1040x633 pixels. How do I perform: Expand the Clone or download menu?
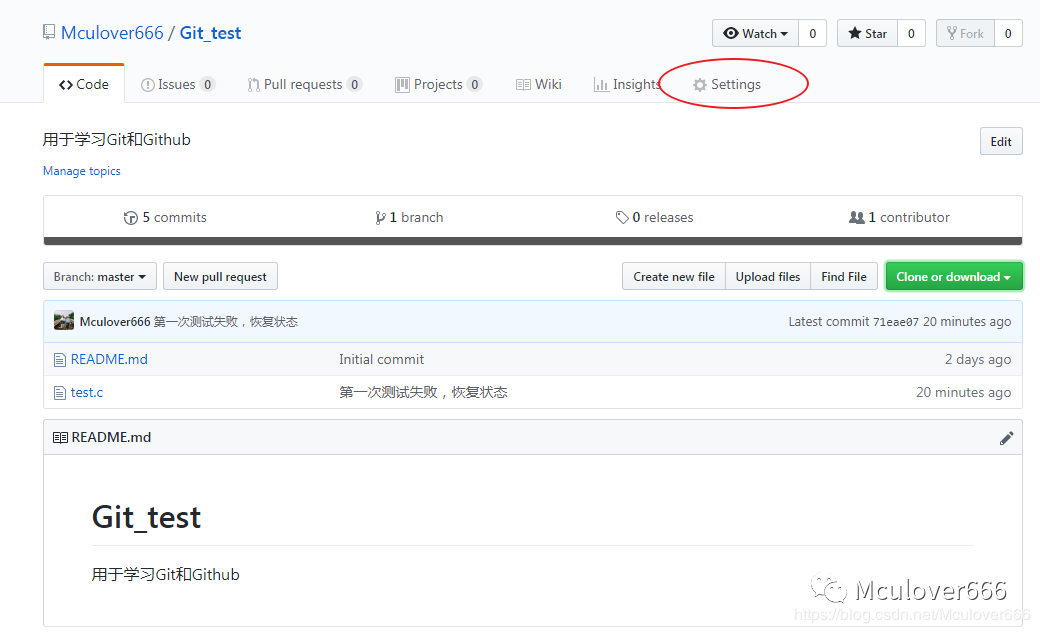[954, 276]
